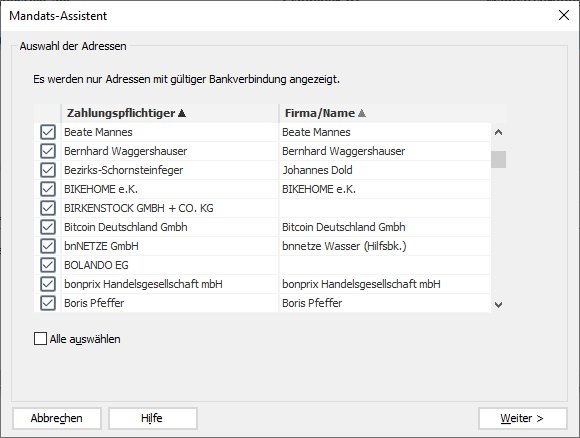
Task: Close the Mandats-Assistent dialog
Action: point(564,15)
